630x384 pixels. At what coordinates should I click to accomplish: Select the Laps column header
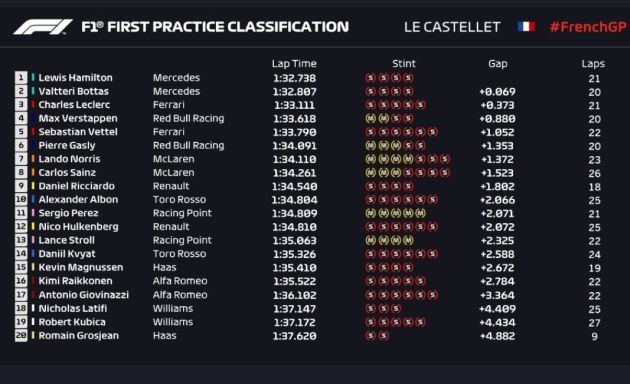click(x=593, y=63)
